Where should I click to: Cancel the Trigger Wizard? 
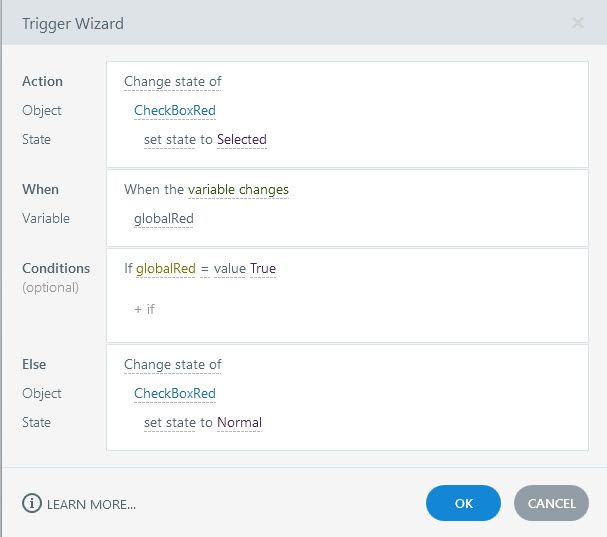(551, 503)
